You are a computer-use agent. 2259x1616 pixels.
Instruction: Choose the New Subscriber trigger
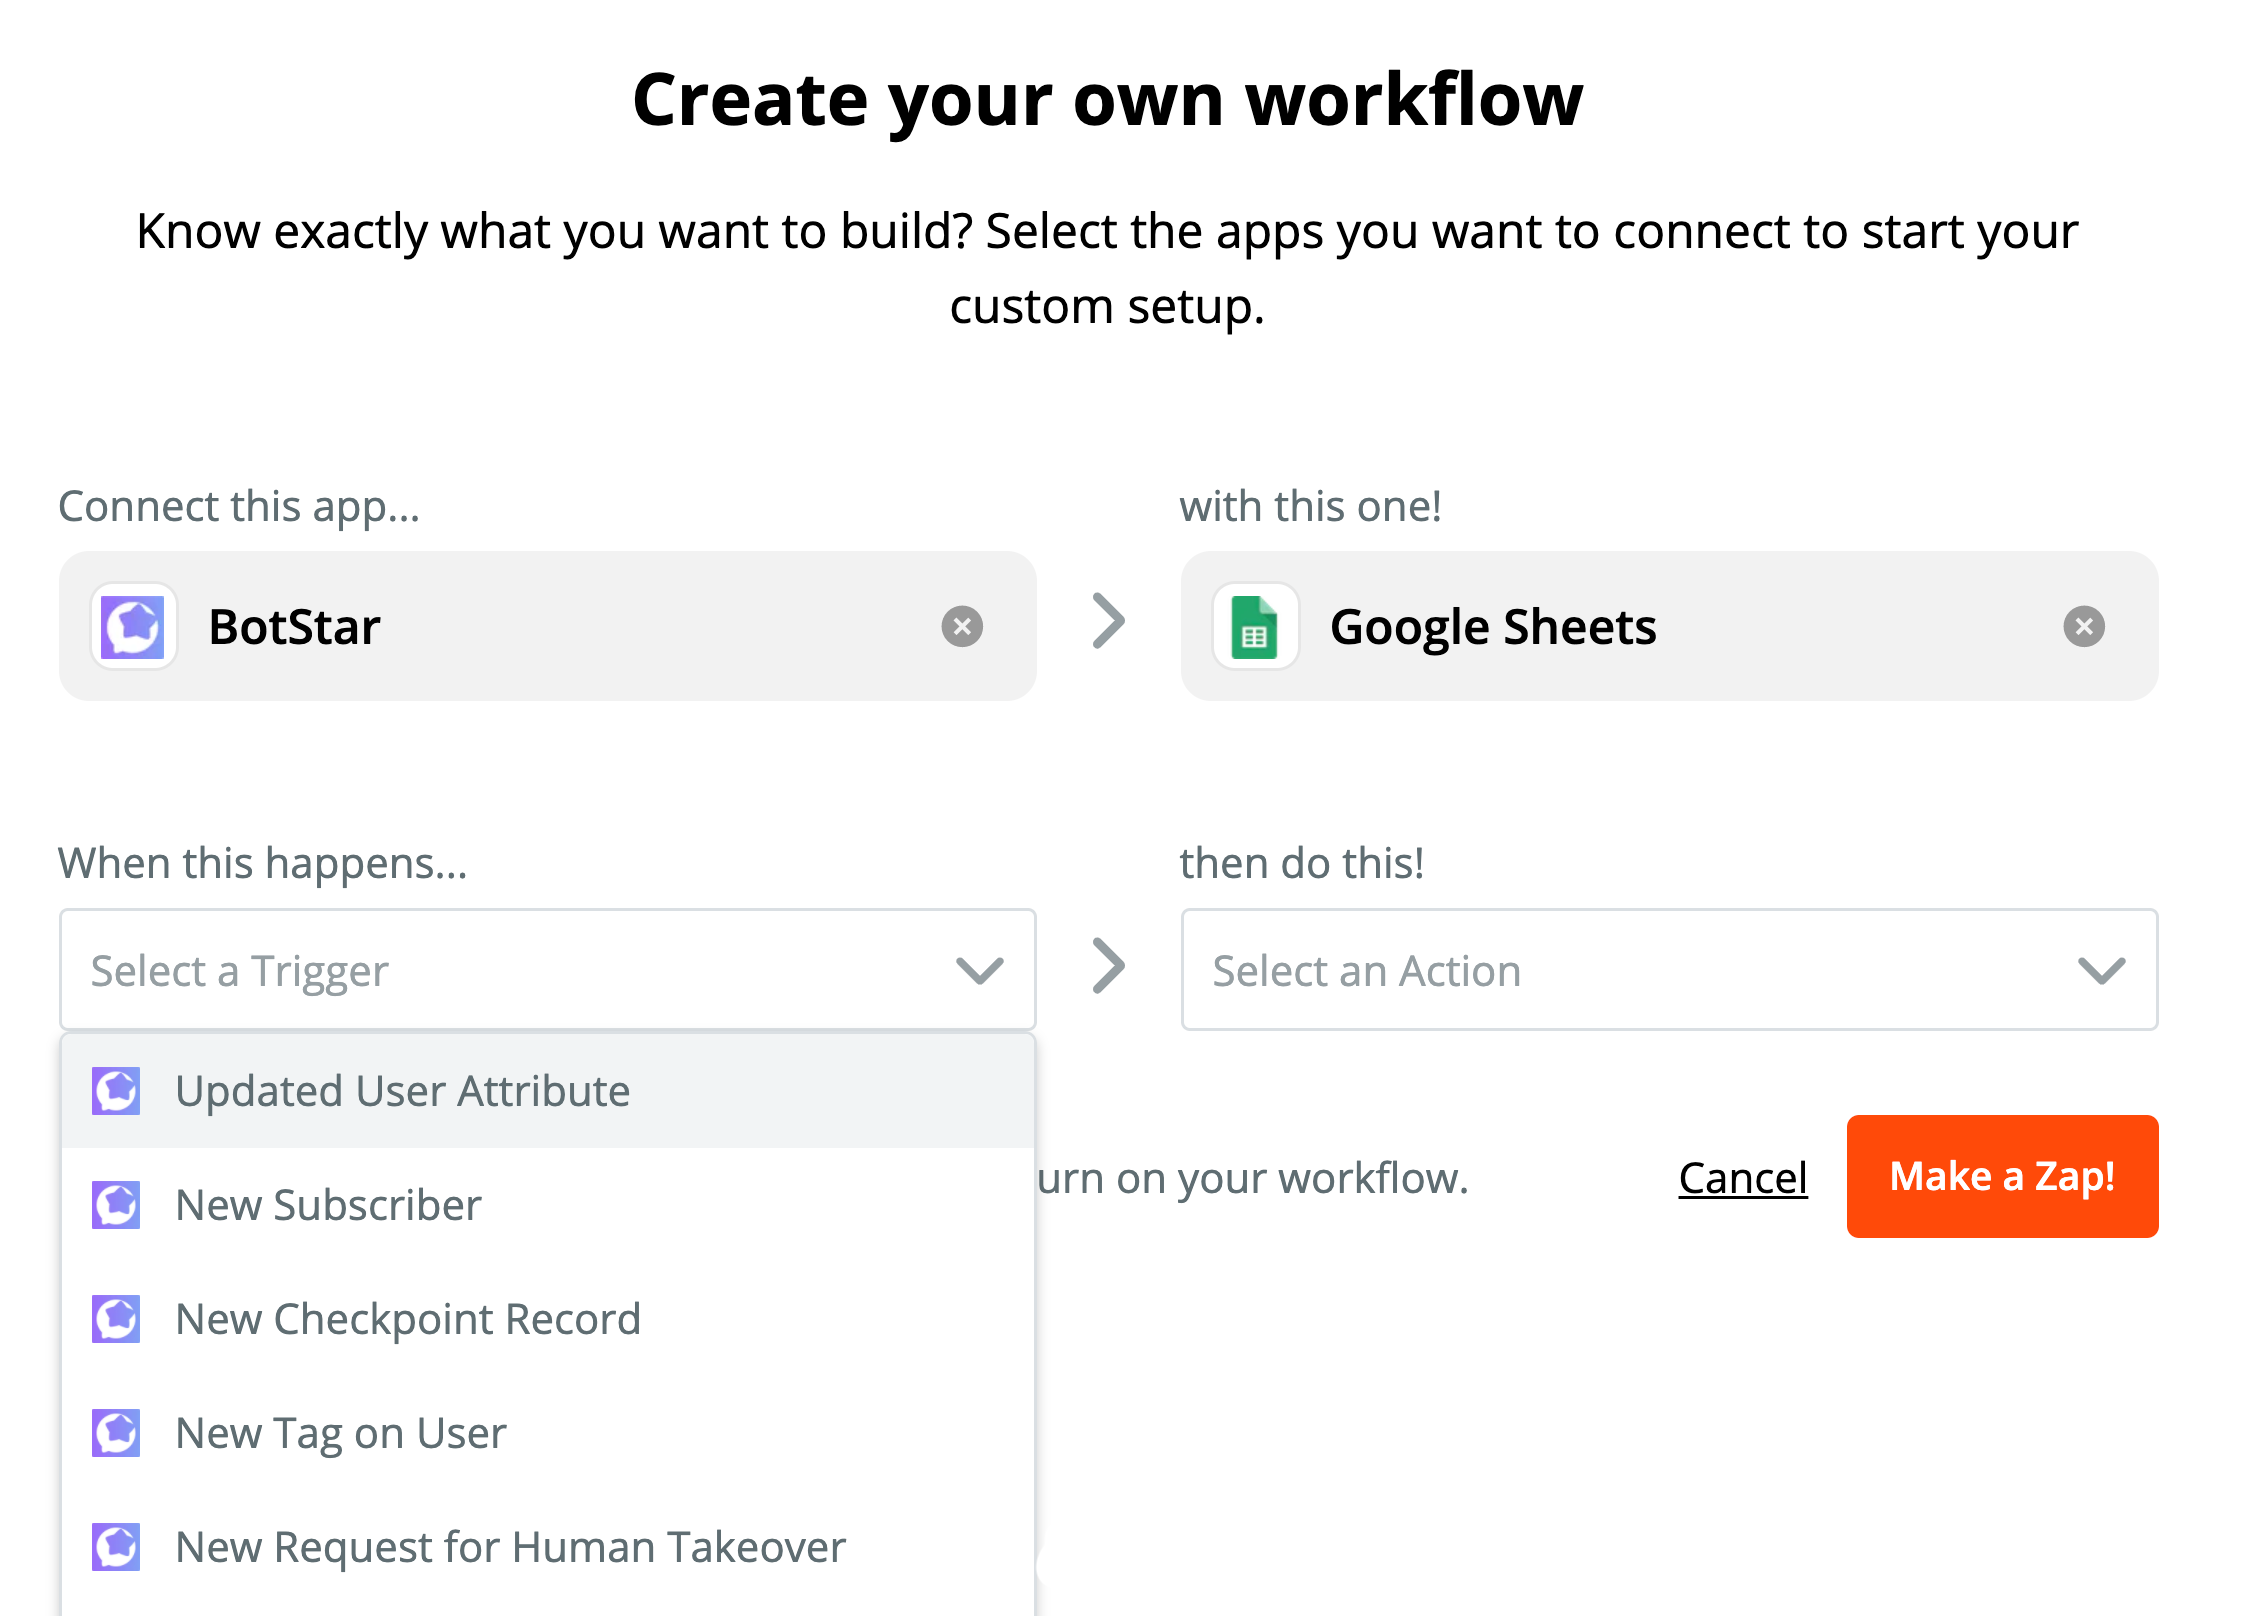click(x=548, y=1205)
